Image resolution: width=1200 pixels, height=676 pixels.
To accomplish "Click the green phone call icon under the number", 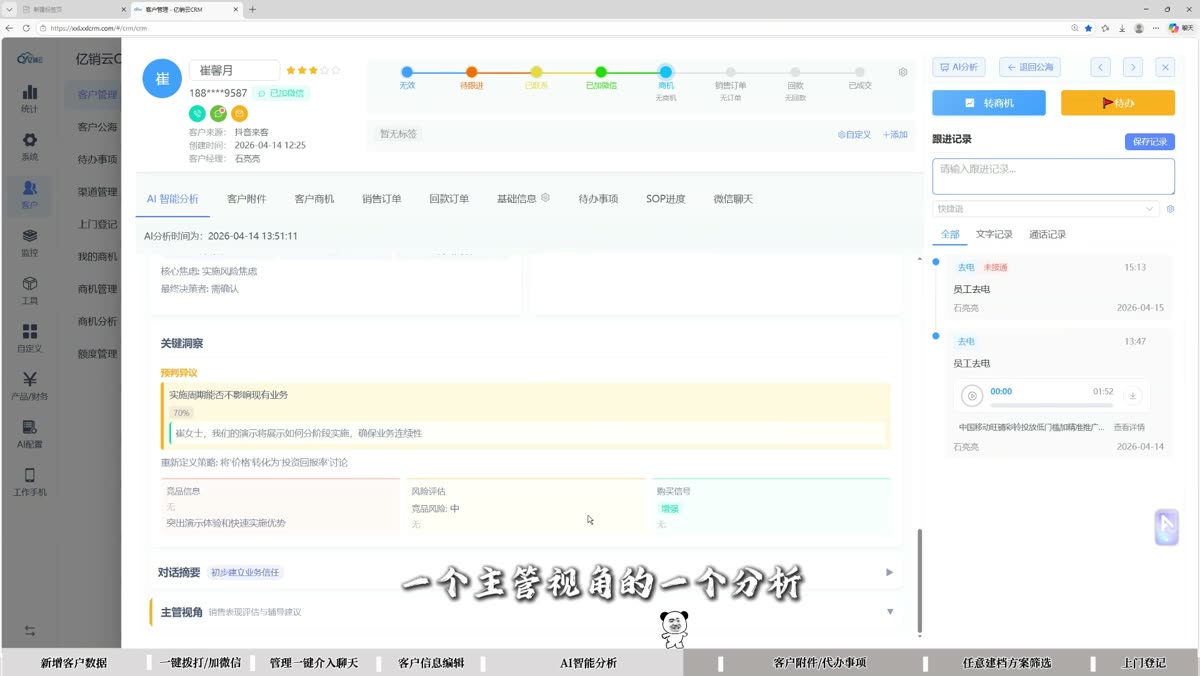I will click(x=197, y=114).
